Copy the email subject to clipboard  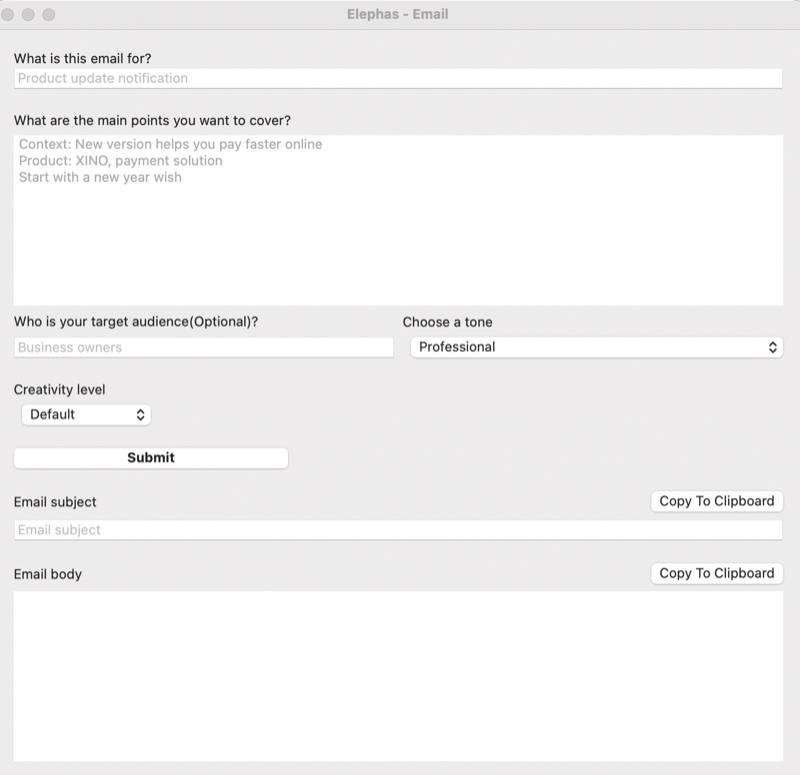tap(716, 501)
